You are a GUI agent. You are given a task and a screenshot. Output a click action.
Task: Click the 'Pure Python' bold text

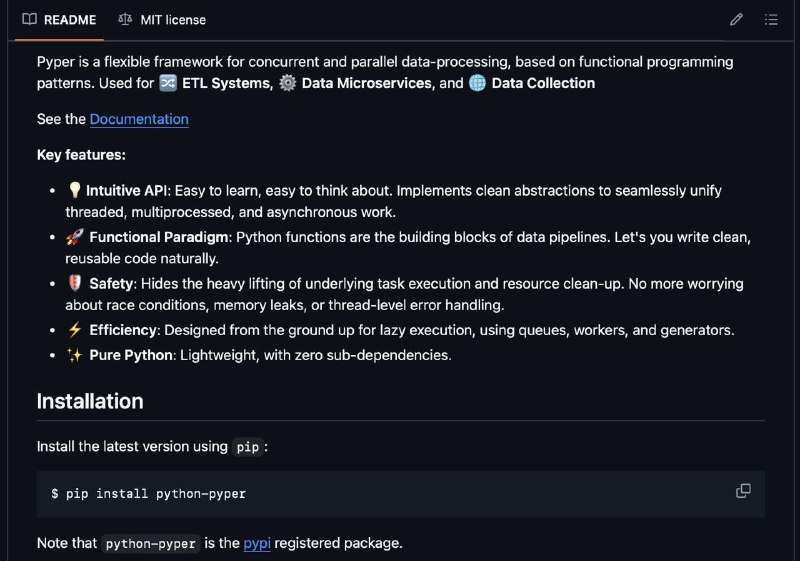(x=131, y=355)
